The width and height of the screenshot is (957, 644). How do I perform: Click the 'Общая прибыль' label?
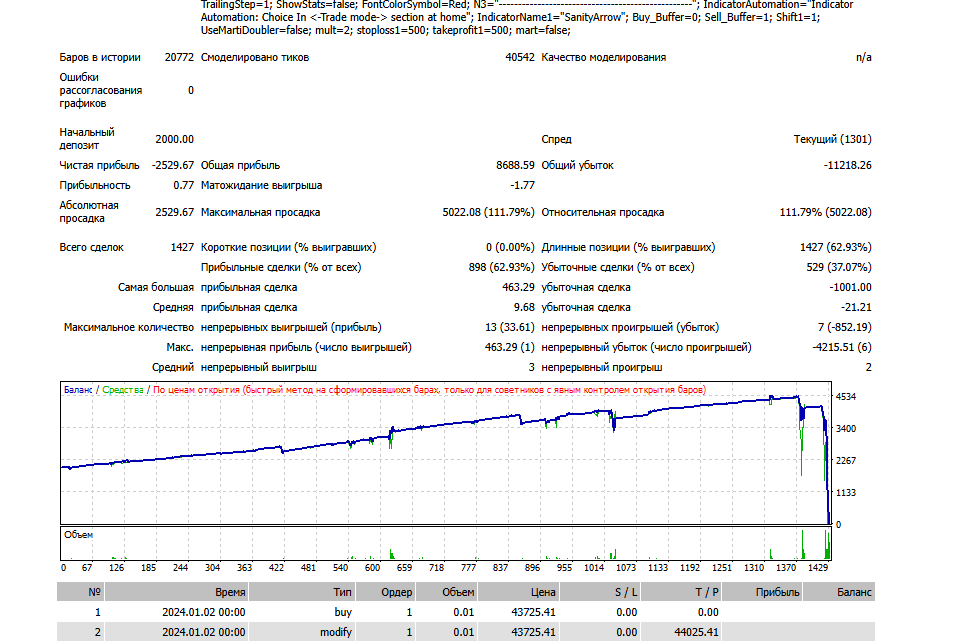click(x=240, y=165)
